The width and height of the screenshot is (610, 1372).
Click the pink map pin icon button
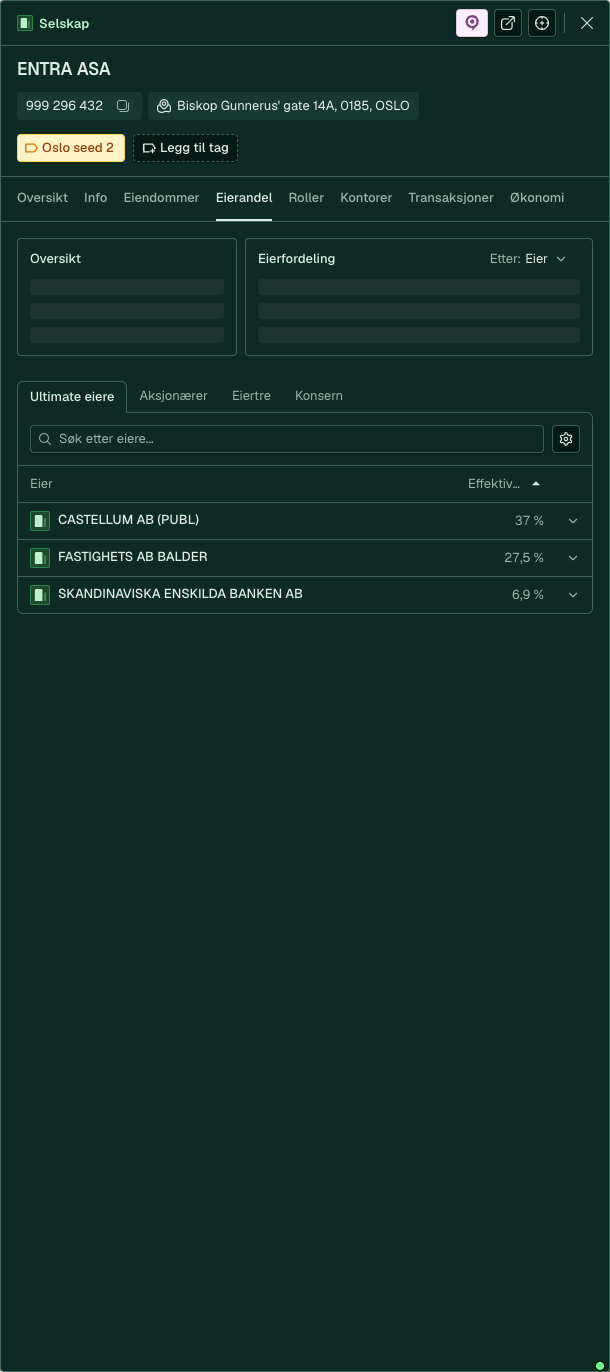(x=472, y=23)
